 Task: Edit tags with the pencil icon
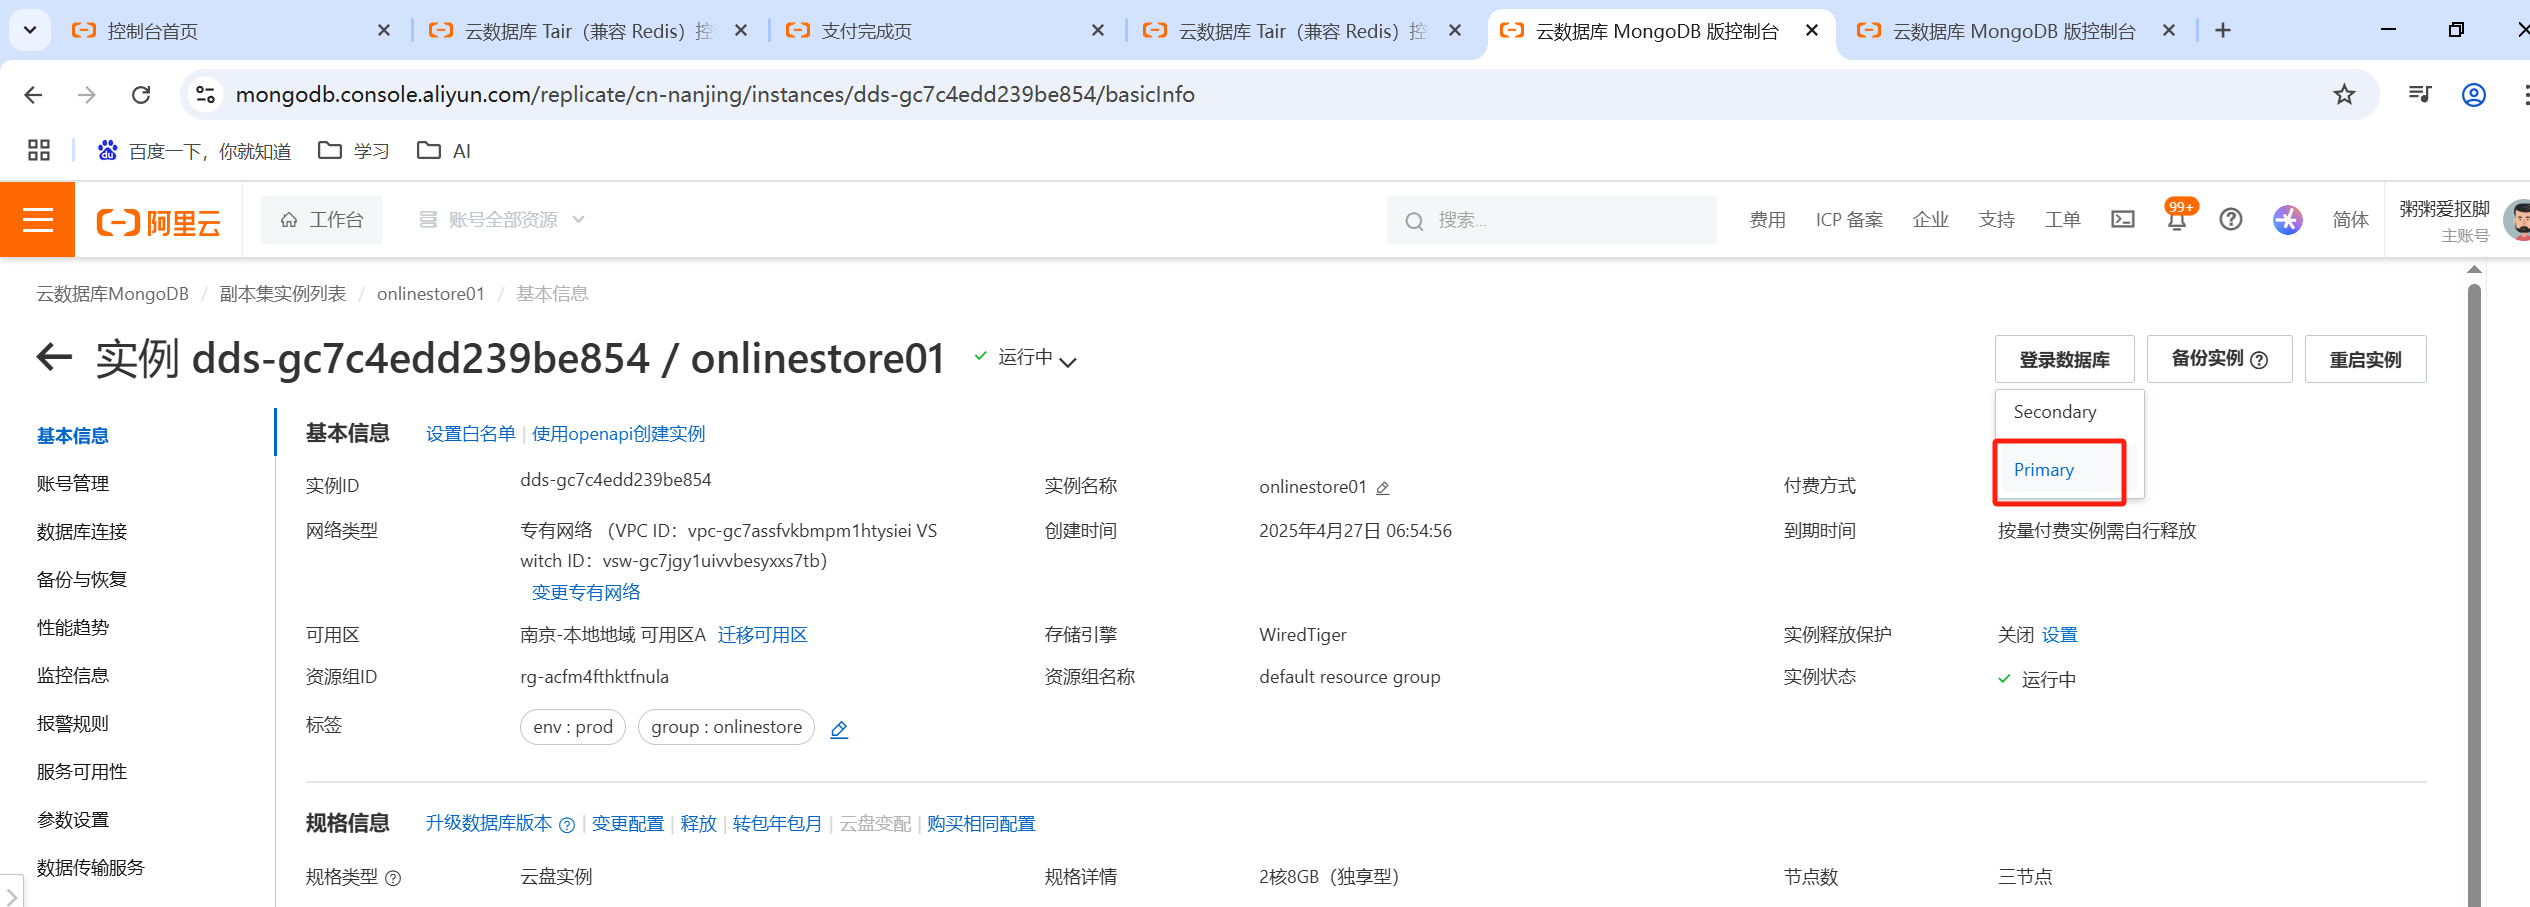click(x=839, y=729)
